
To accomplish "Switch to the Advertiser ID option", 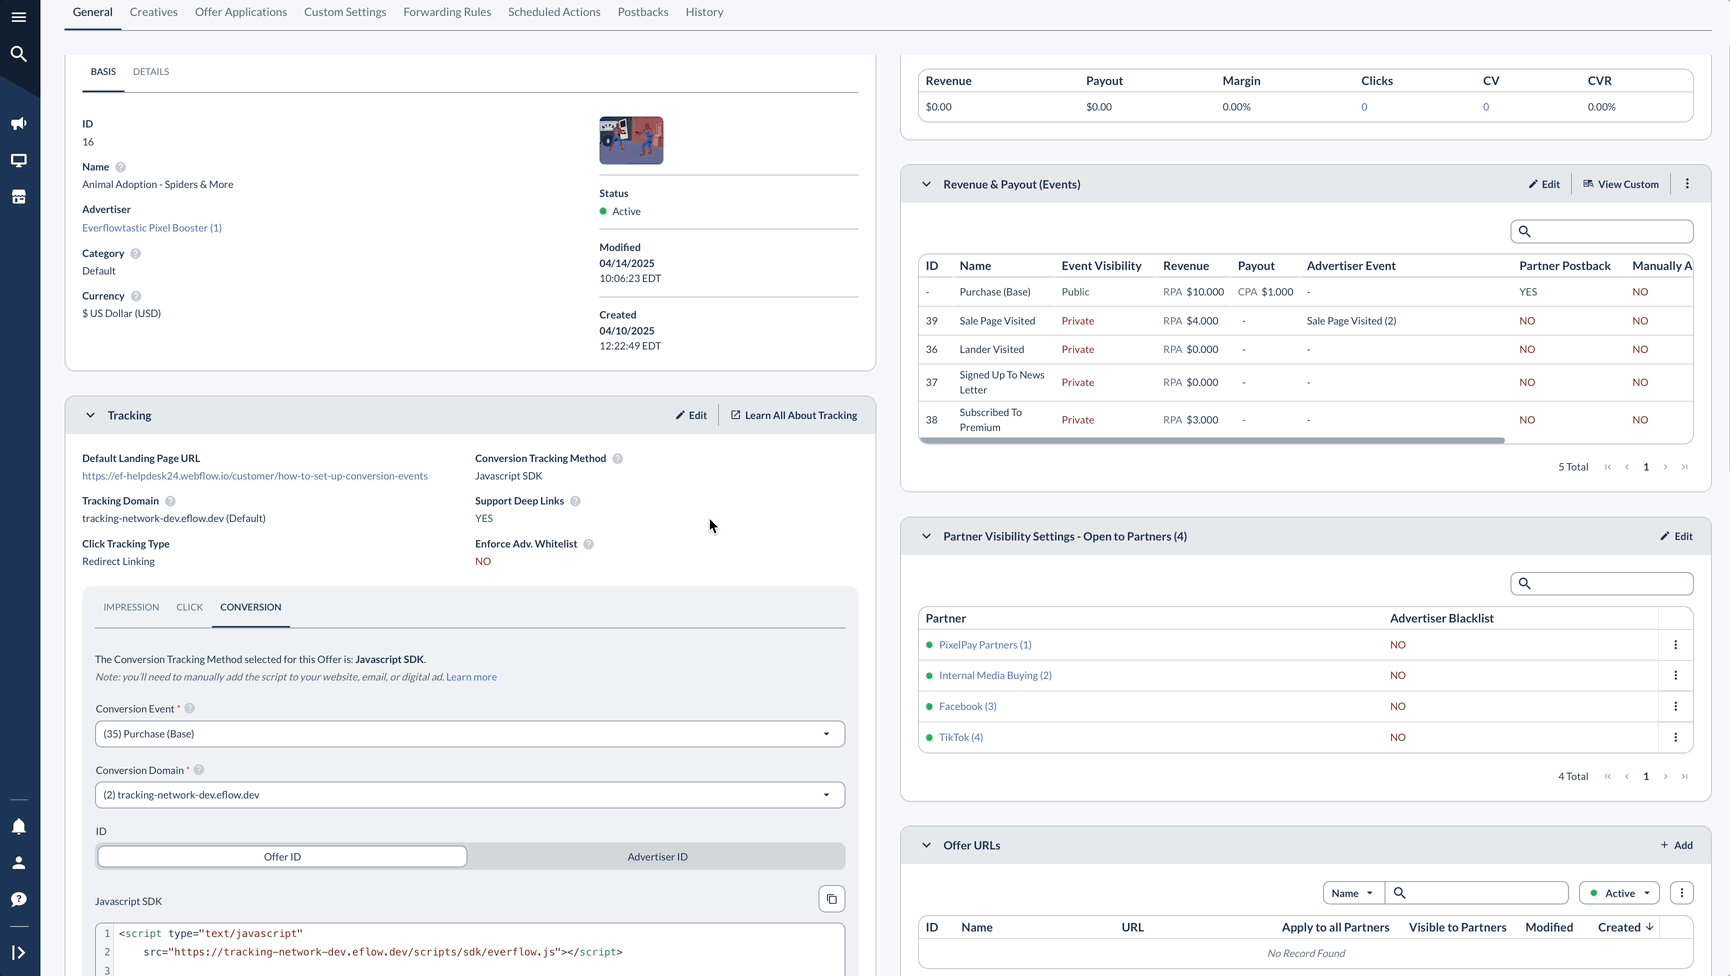I will point(657,856).
